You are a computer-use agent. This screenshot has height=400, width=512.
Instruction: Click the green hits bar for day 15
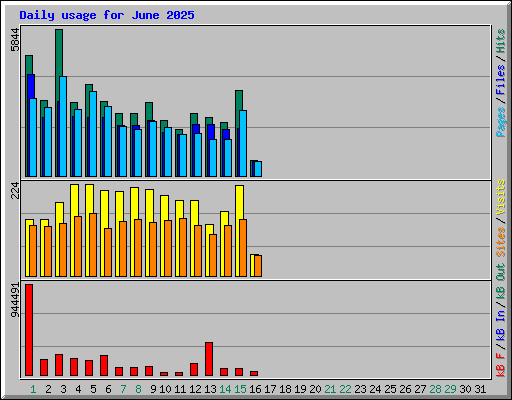pyautogui.click(x=239, y=100)
